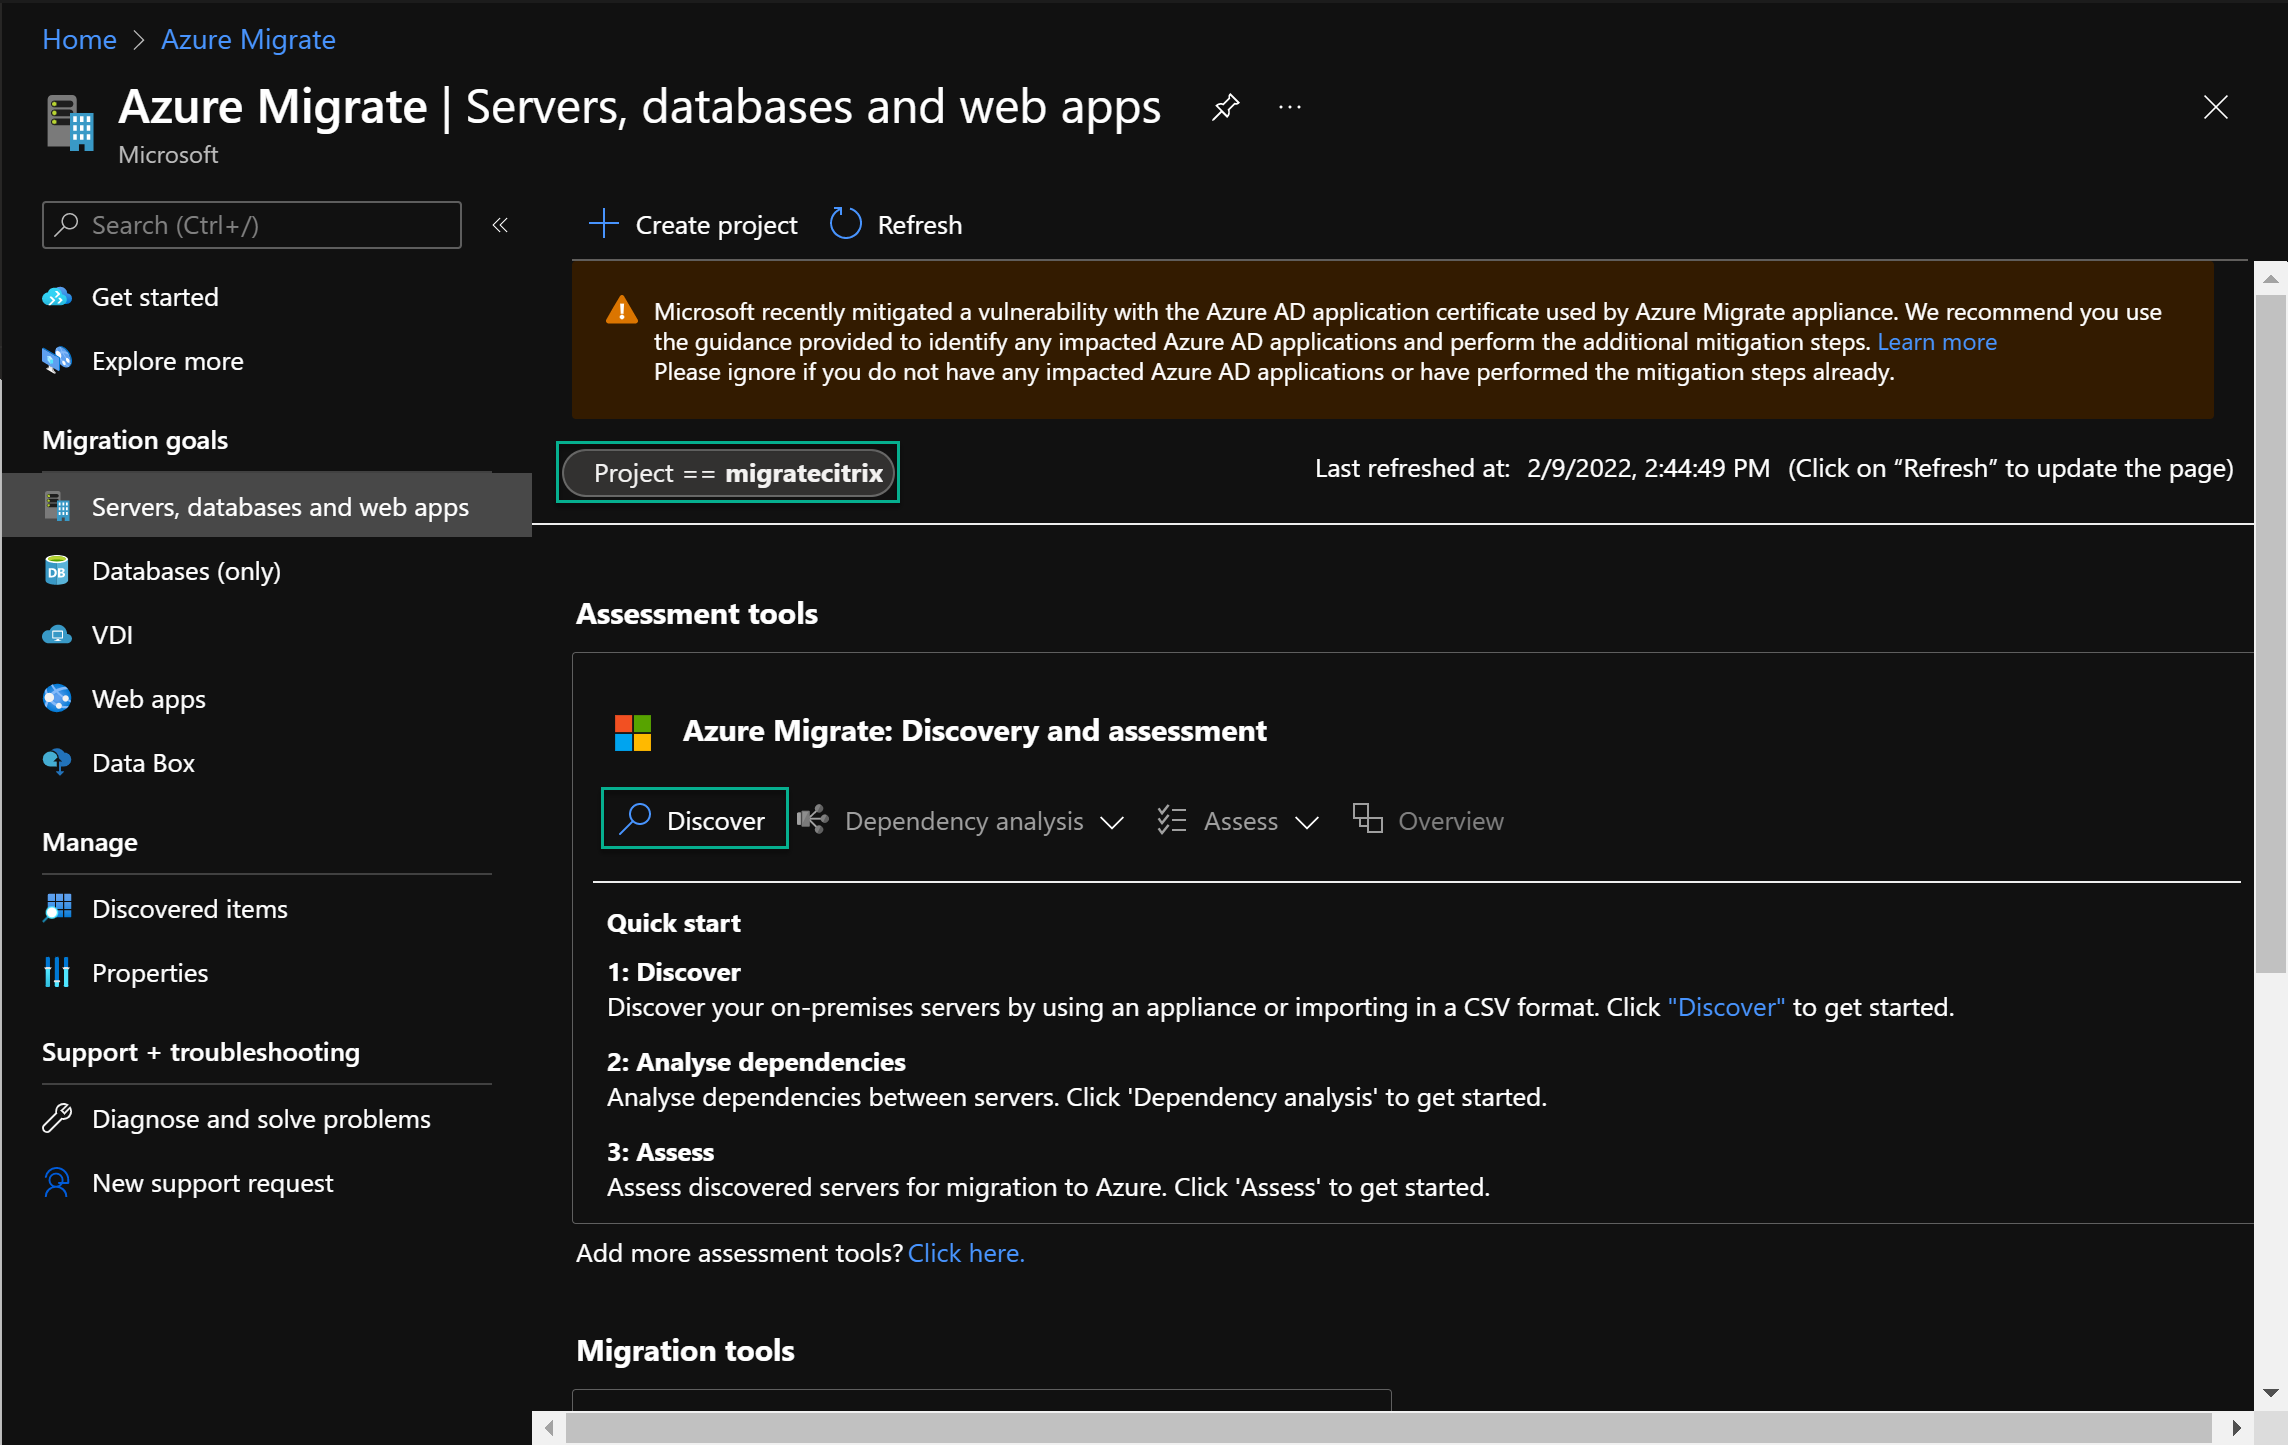Click the Azure Migrate header server icon

(x=70, y=123)
